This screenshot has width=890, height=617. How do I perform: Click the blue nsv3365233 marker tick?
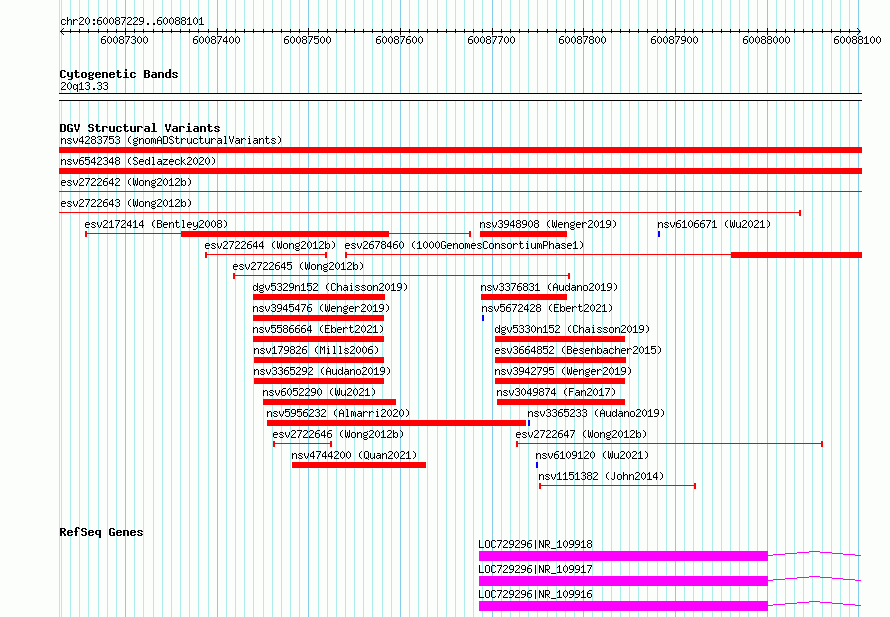coord(528,423)
